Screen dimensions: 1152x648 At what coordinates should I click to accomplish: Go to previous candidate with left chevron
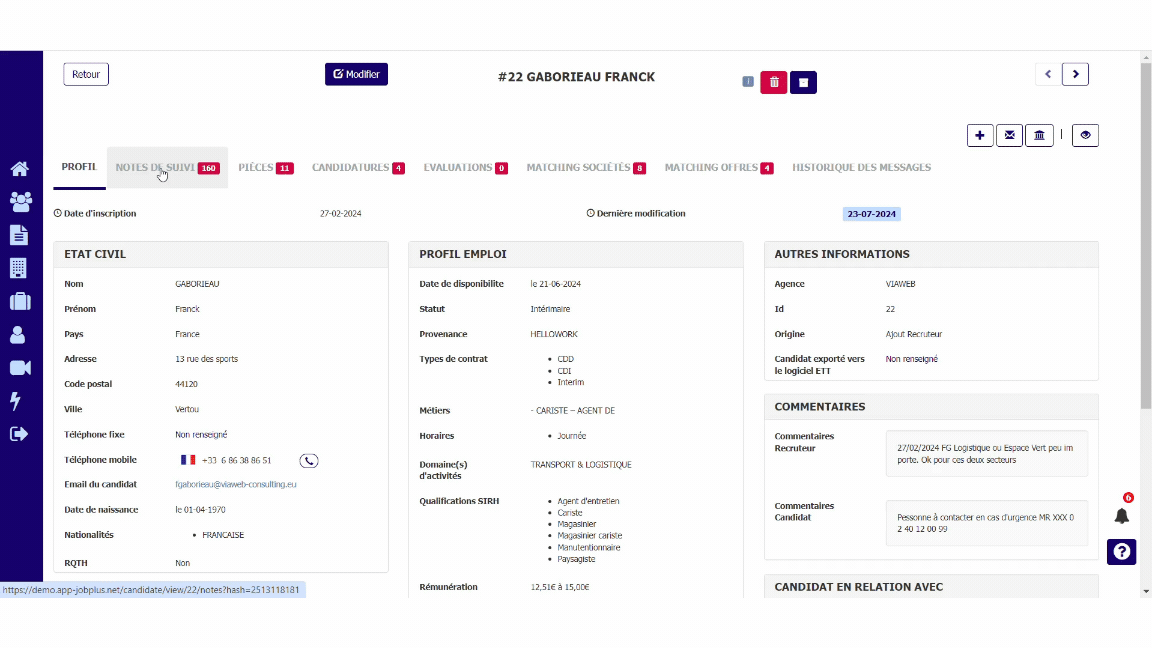tap(1048, 74)
